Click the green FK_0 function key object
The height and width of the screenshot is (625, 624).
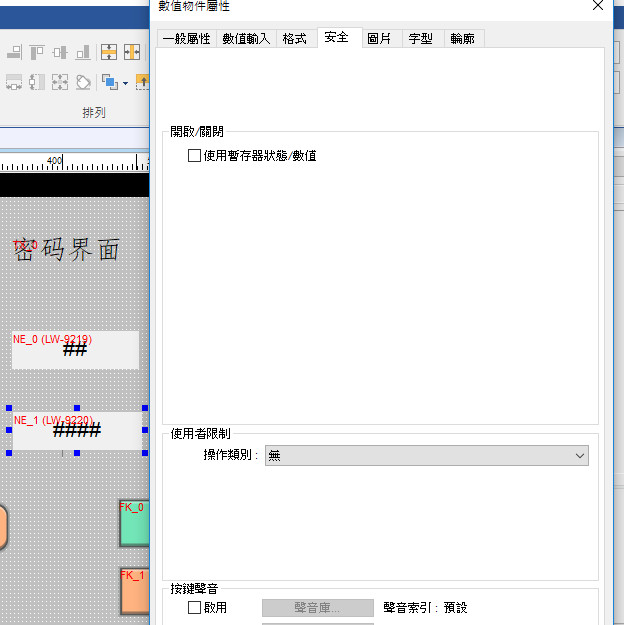point(134,523)
